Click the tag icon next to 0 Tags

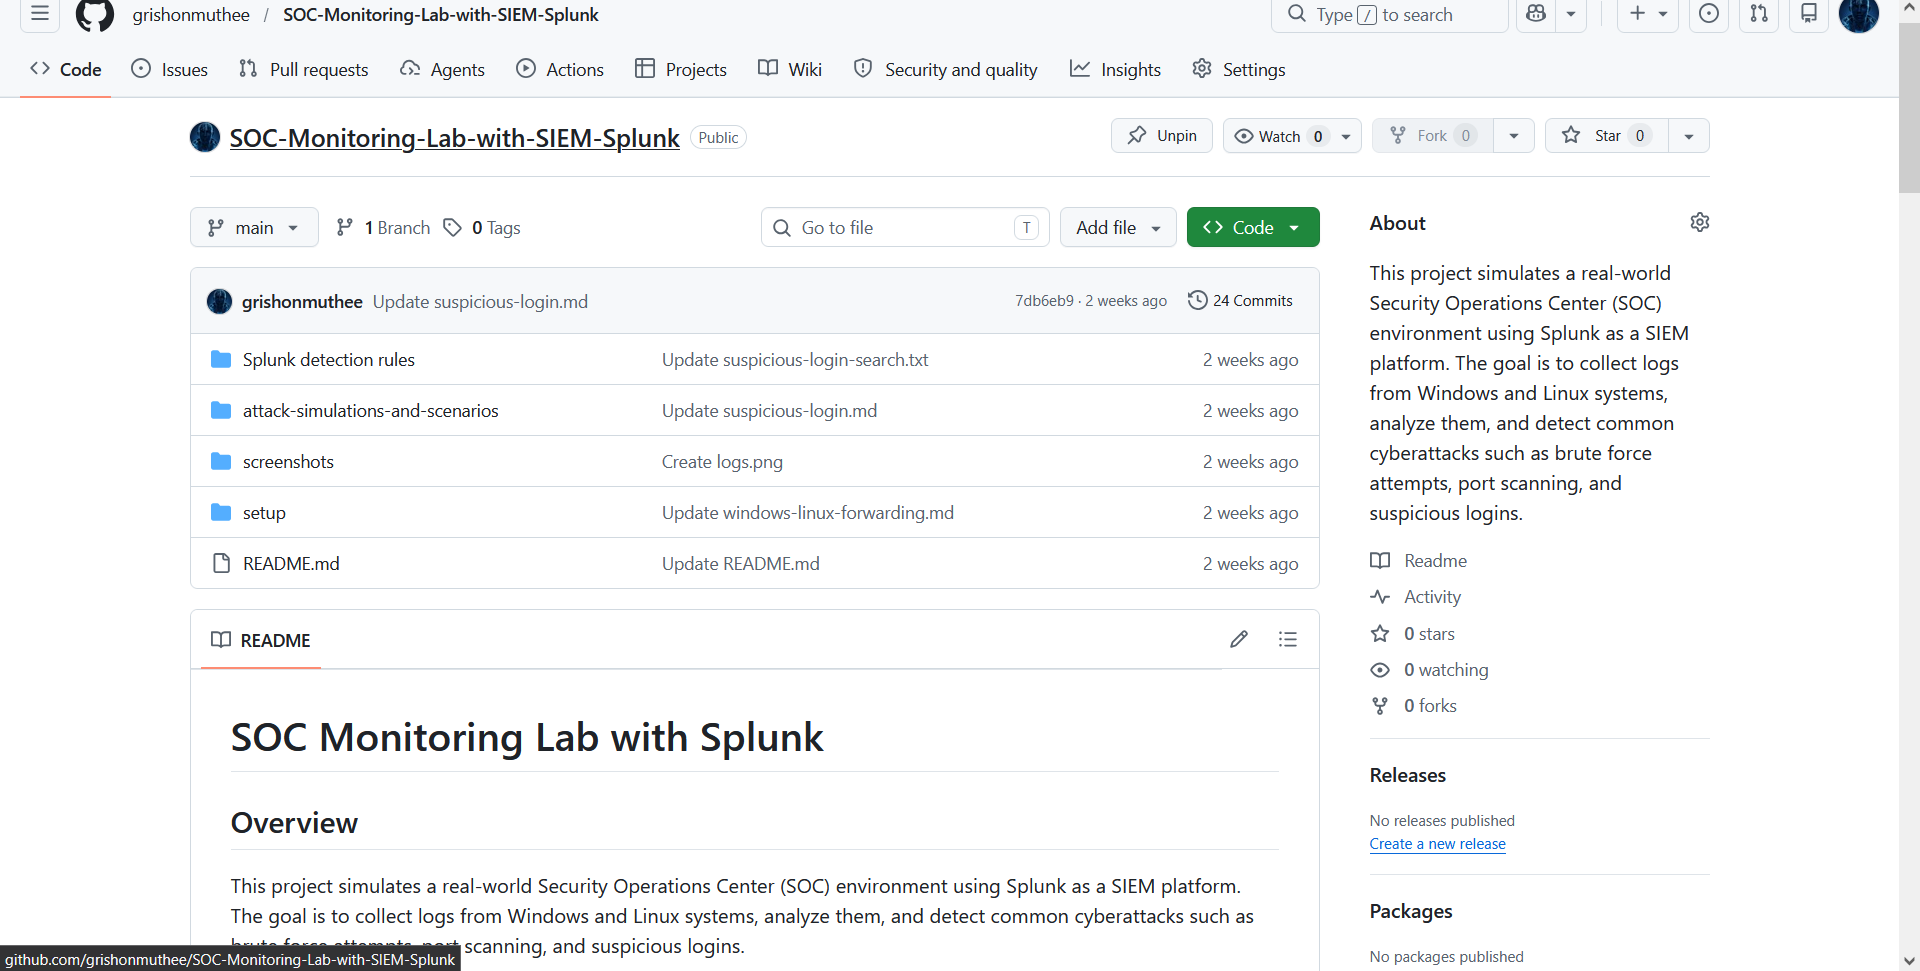pos(453,227)
